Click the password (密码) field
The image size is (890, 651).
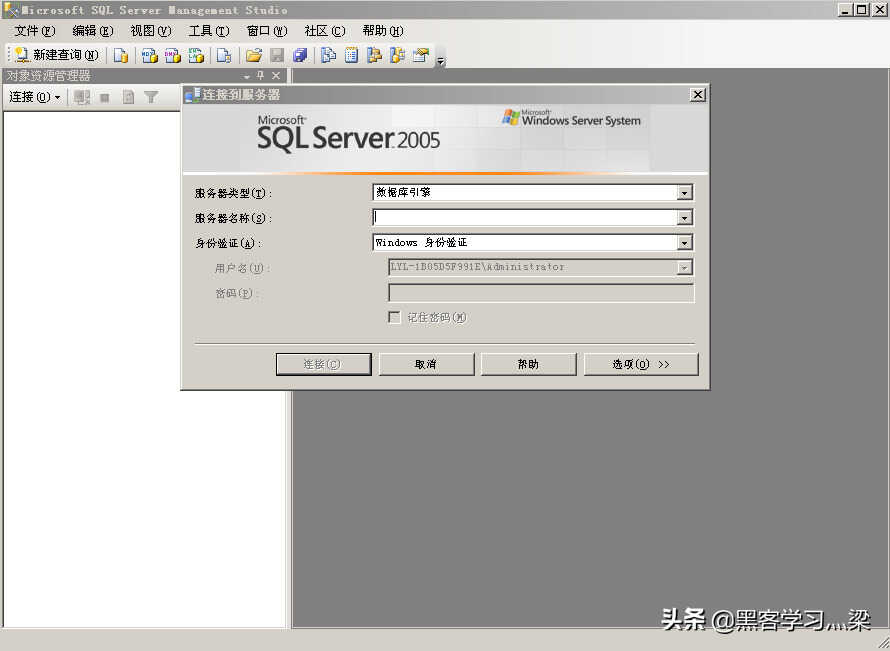541,293
